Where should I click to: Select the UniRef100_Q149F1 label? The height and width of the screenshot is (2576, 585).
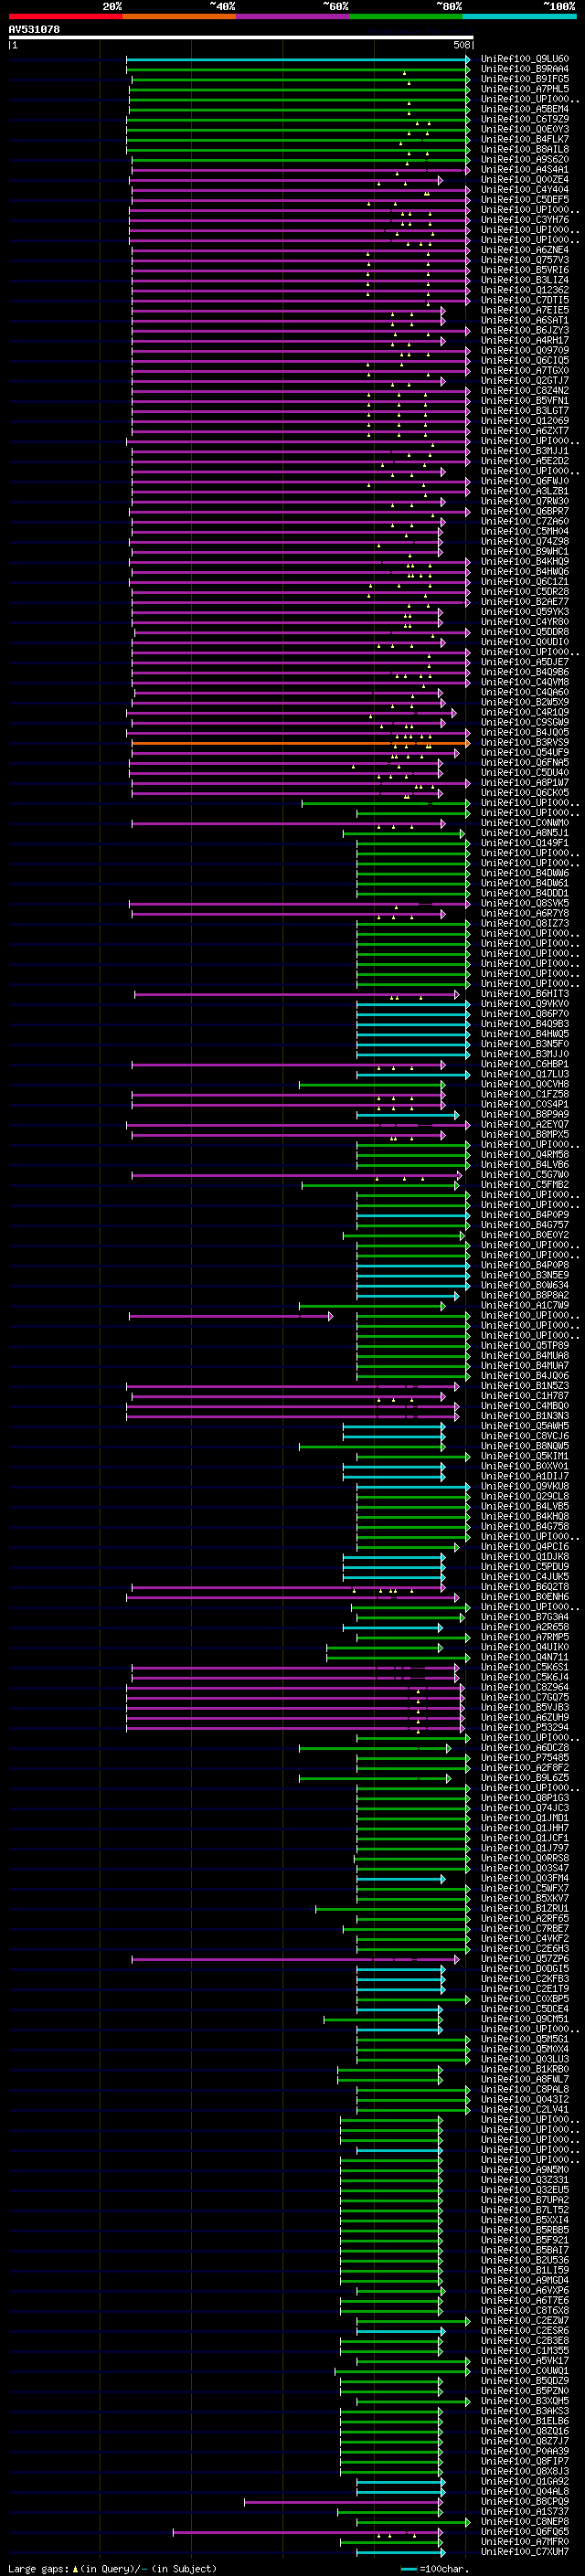[524, 843]
